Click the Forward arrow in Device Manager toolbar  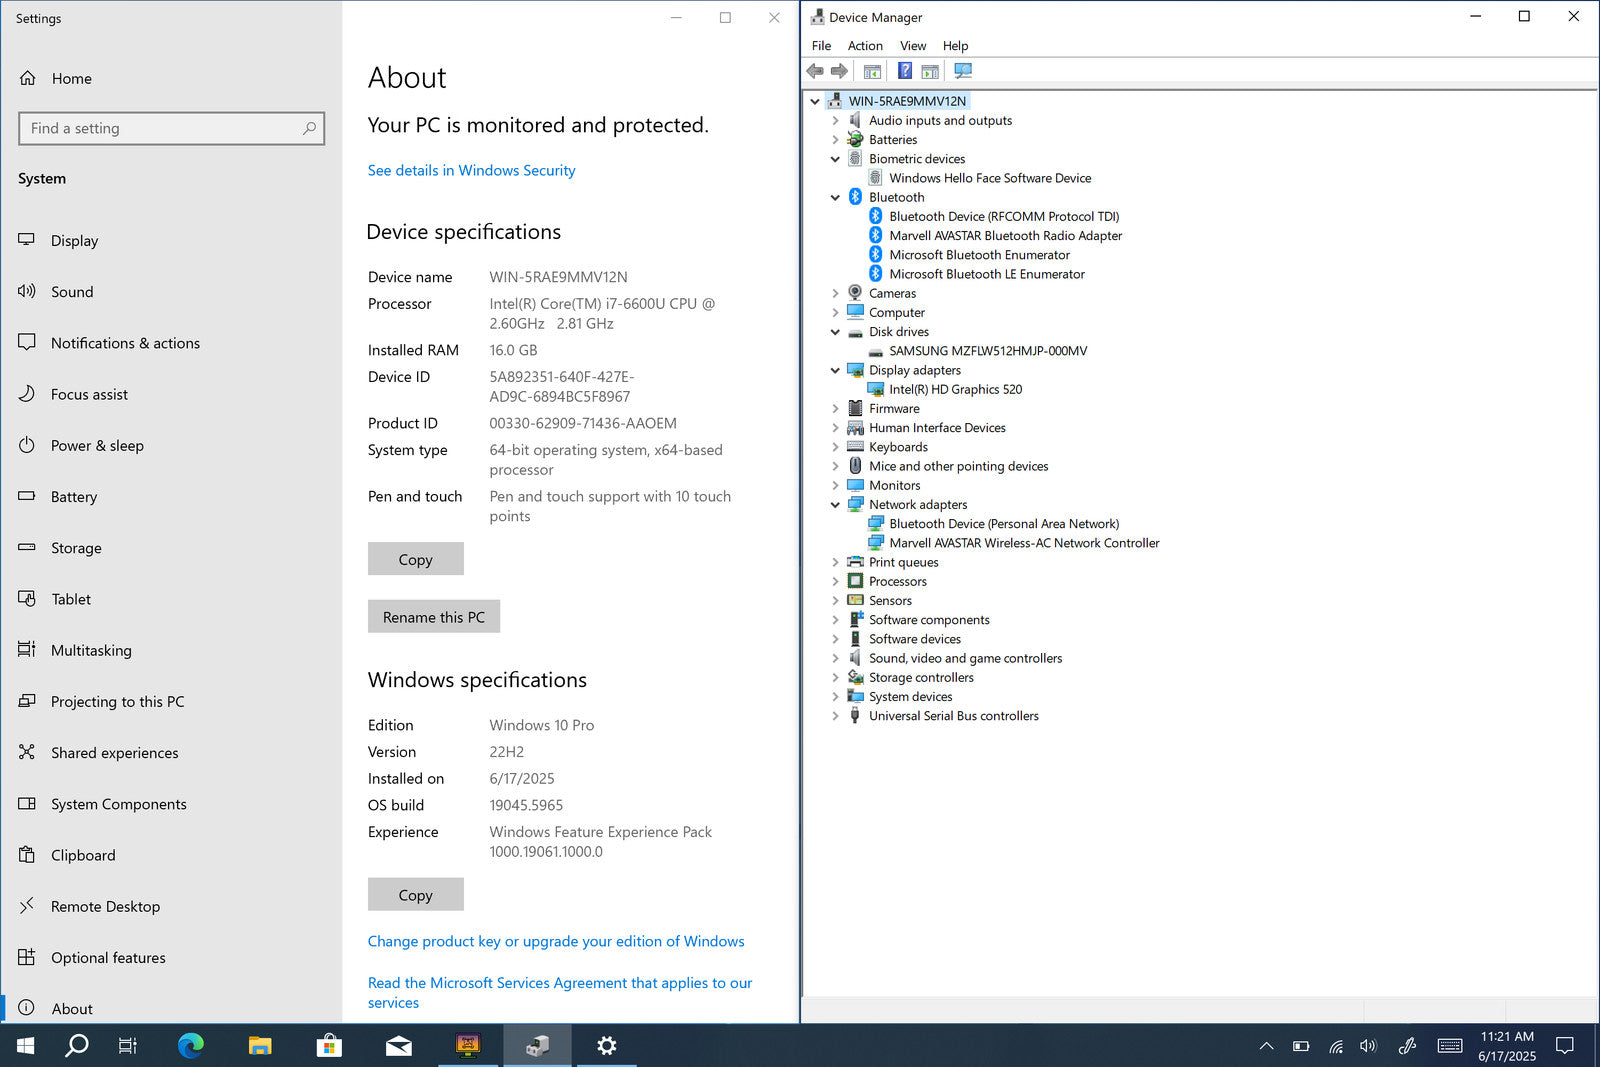(839, 71)
